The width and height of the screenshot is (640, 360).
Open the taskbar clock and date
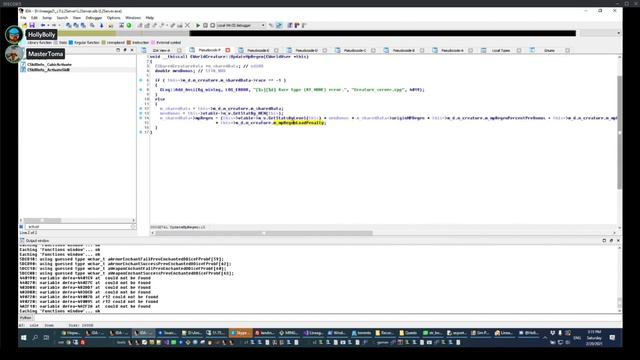pyautogui.click(x=594, y=338)
